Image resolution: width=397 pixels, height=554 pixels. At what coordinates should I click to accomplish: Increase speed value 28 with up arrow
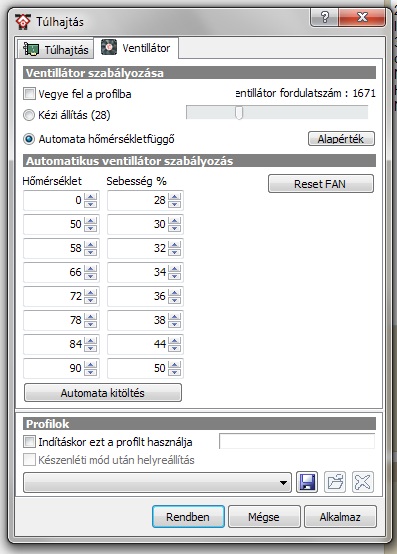(x=174, y=197)
